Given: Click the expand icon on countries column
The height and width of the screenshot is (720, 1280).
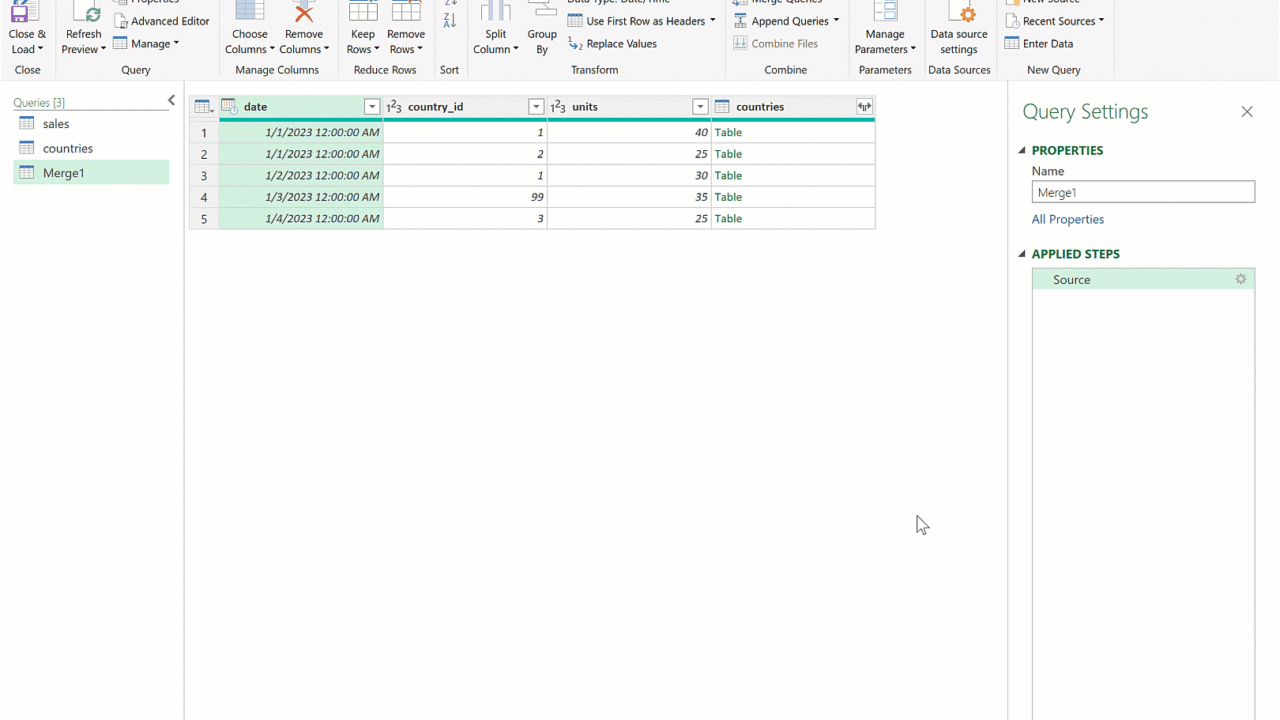Looking at the screenshot, I should click(864, 107).
